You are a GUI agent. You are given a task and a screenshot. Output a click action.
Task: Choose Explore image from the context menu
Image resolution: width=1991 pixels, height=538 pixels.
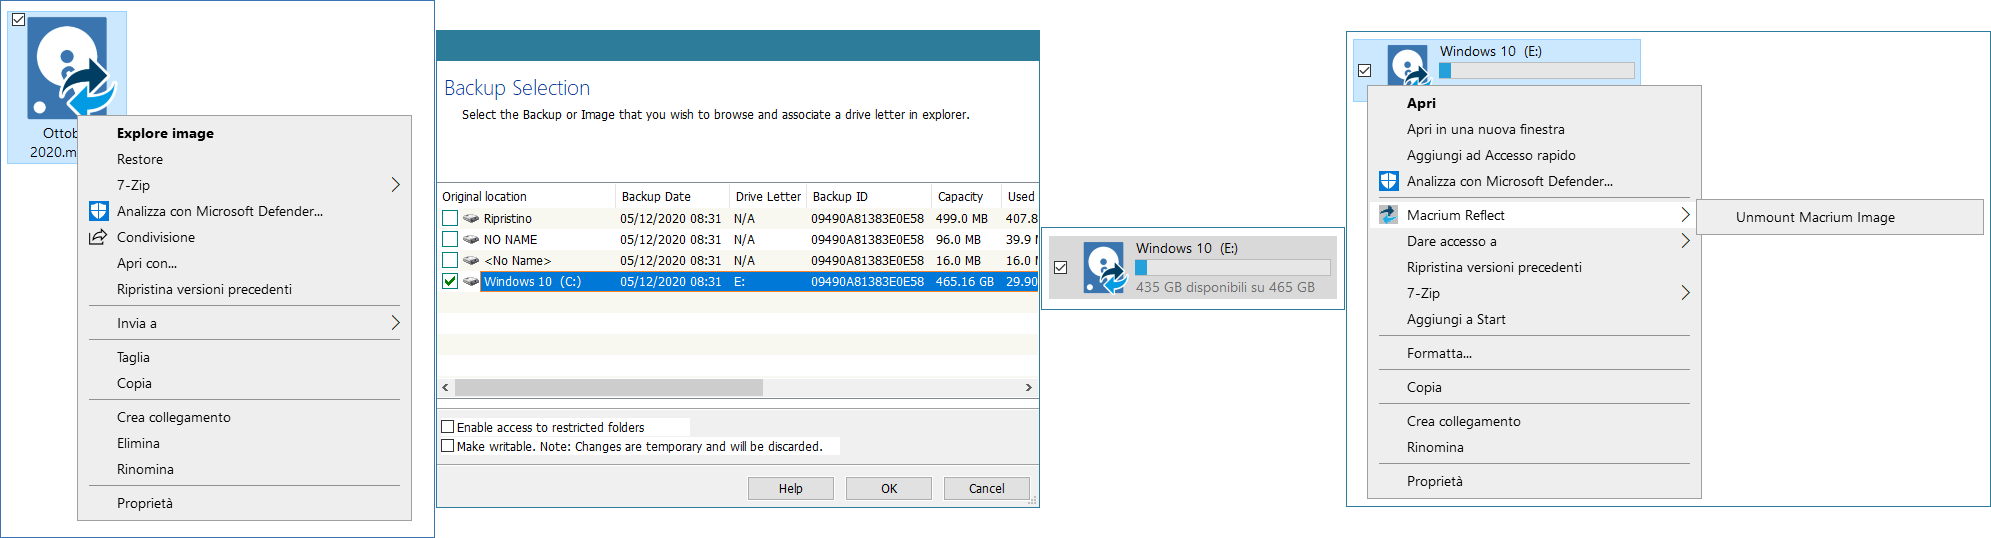[x=165, y=133]
